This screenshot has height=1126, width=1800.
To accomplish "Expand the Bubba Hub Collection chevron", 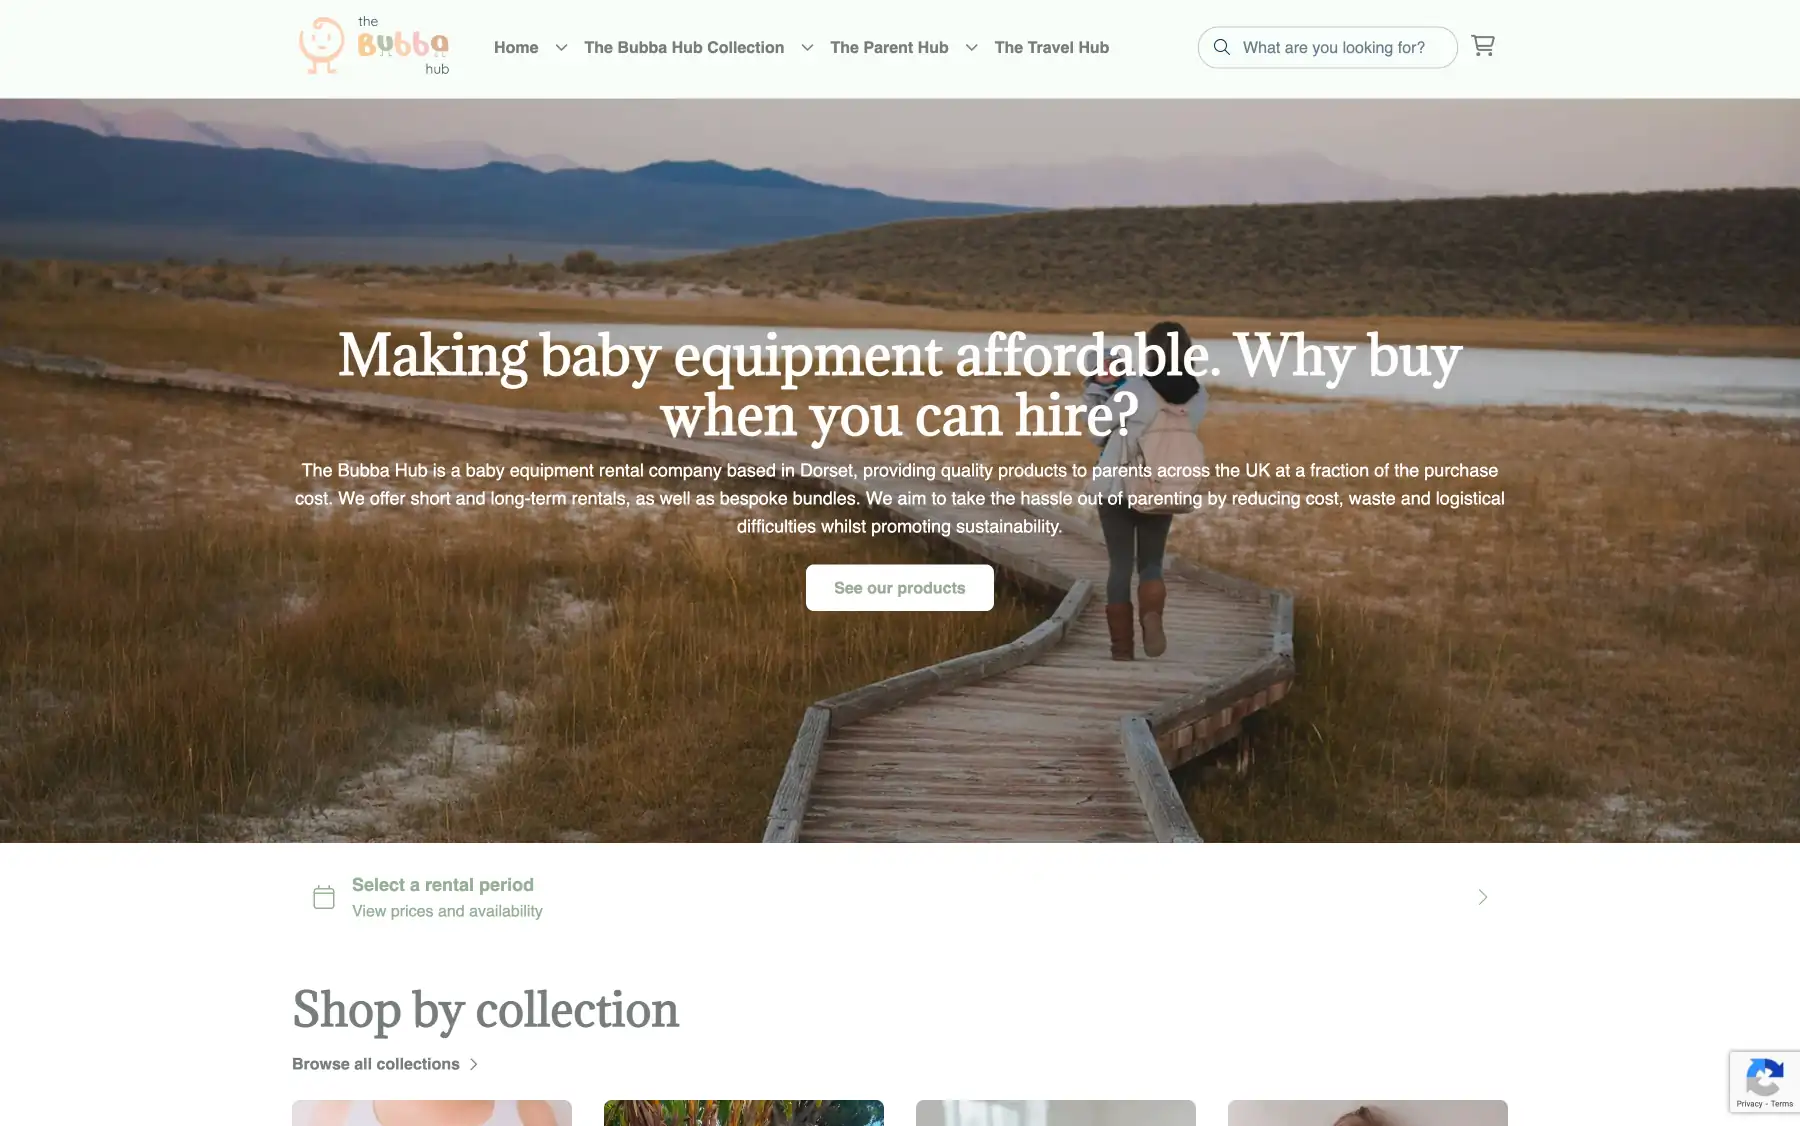I will click(807, 47).
